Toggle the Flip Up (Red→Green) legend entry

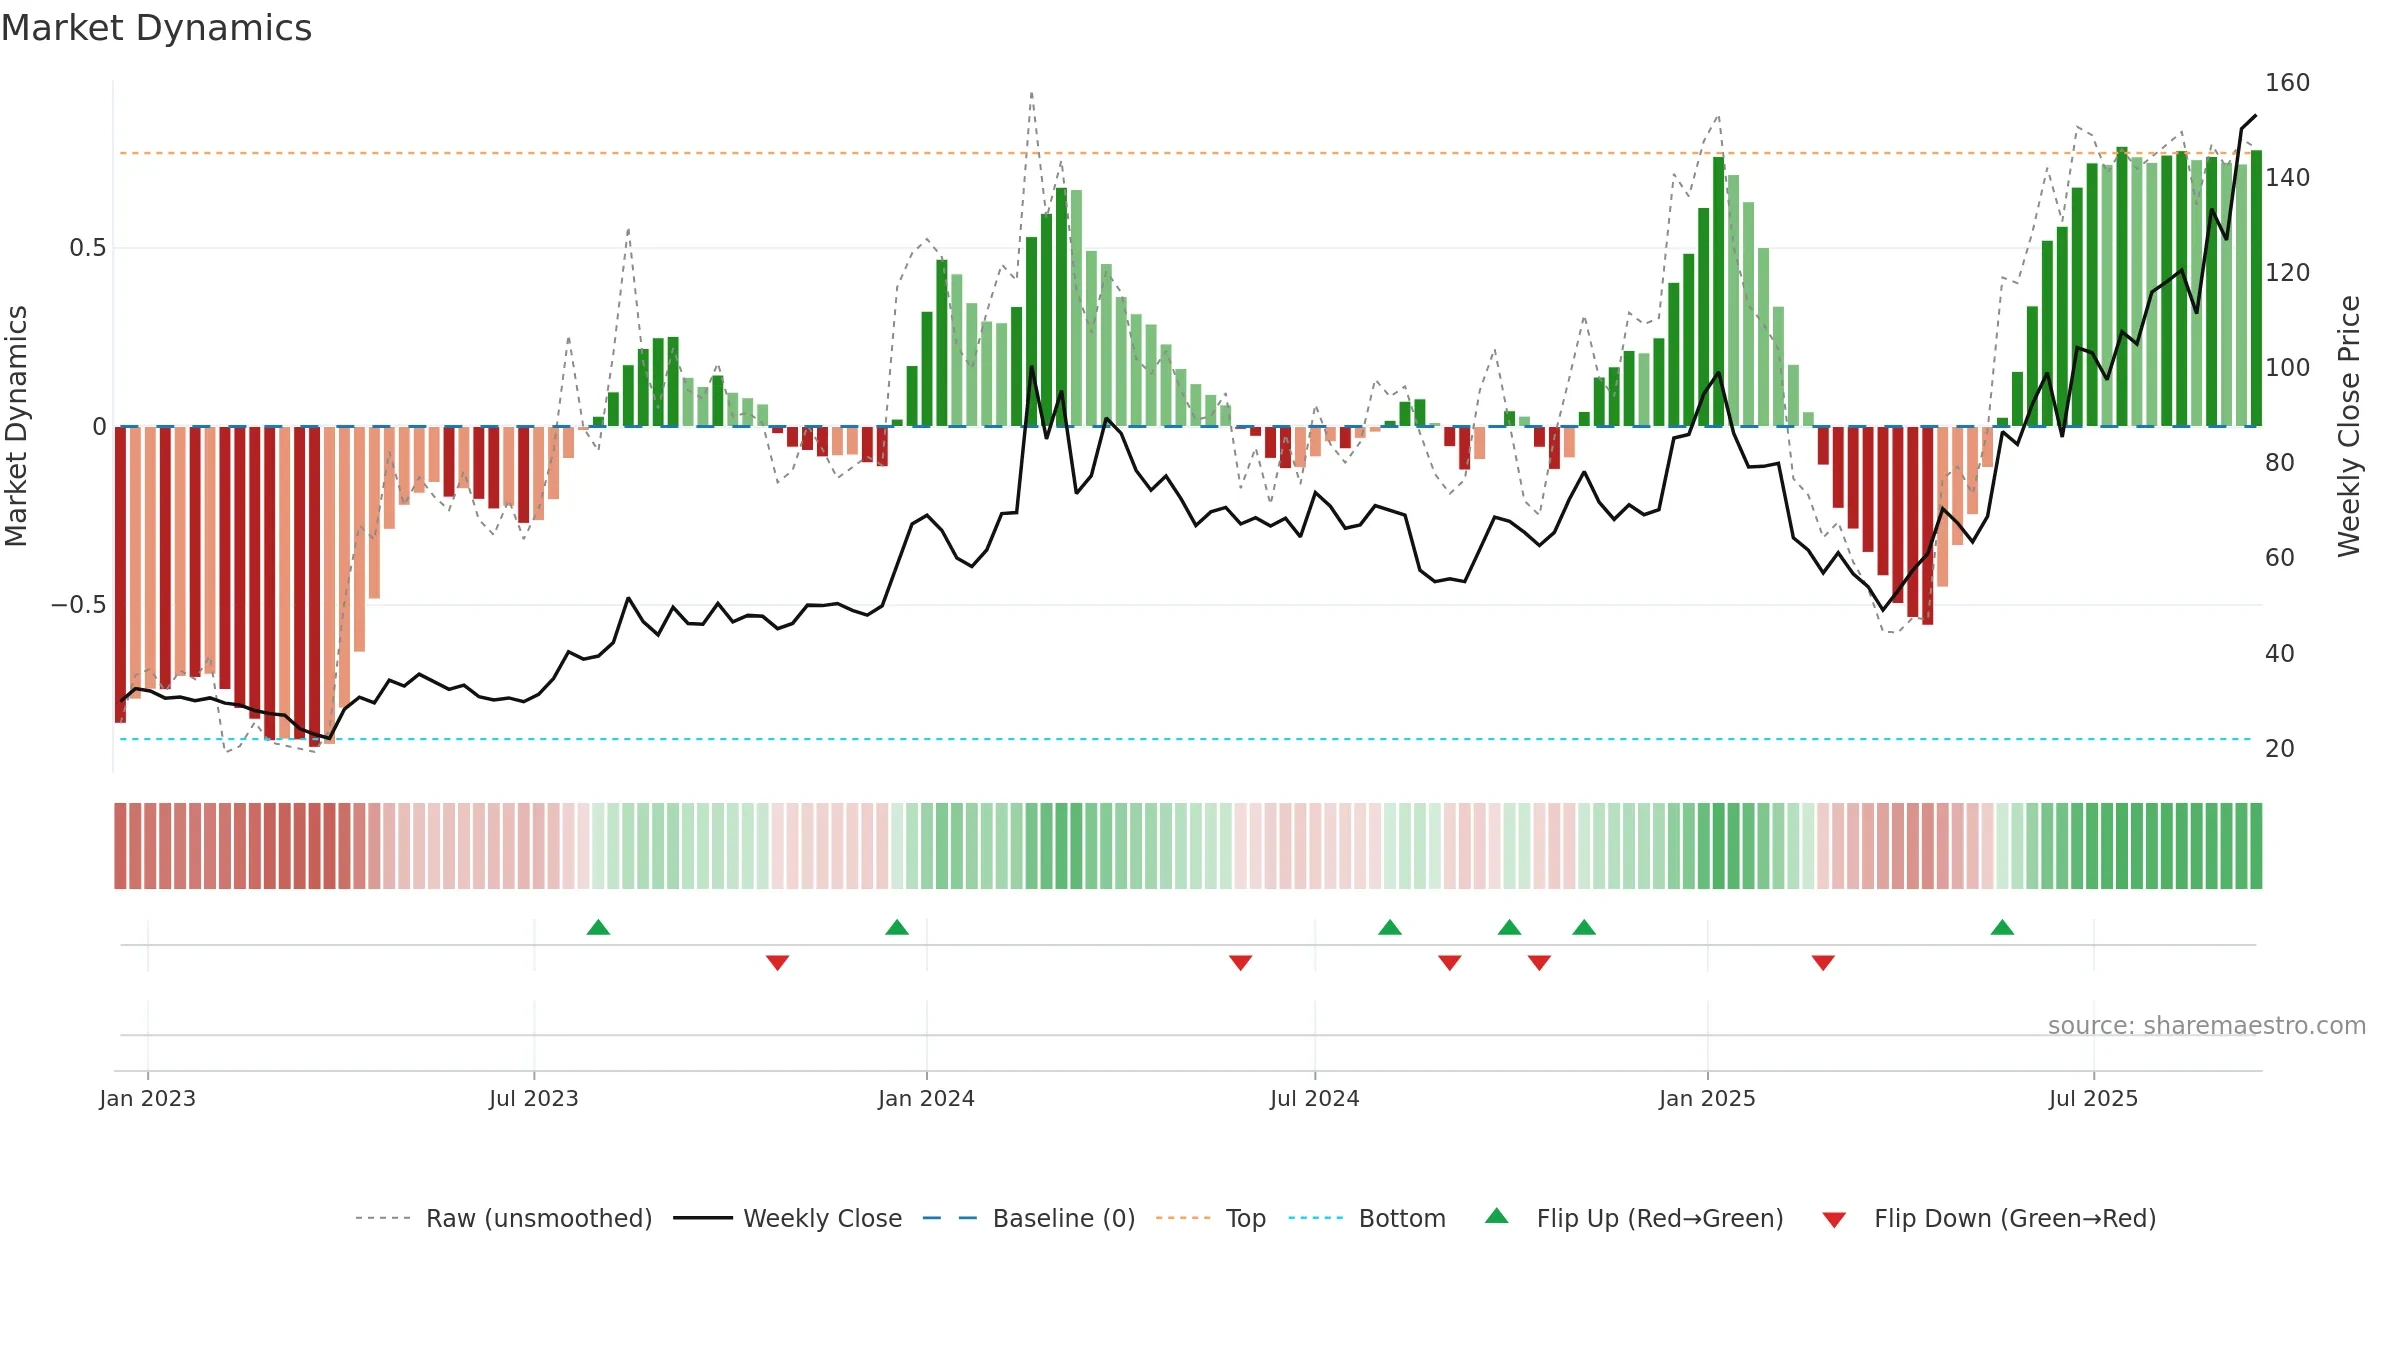coord(1634,1218)
